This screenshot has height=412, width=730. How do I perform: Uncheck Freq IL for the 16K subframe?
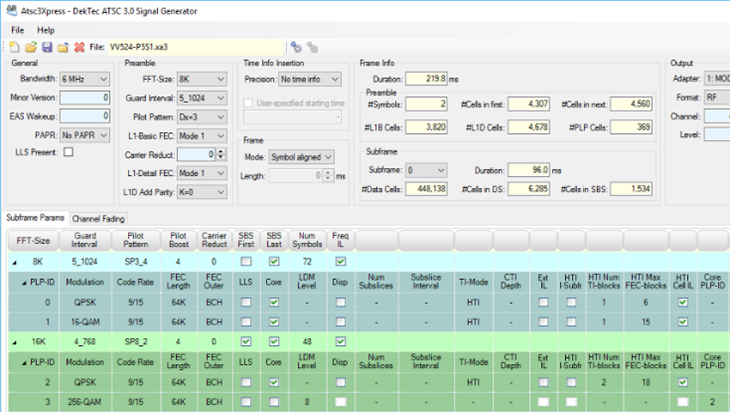click(x=340, y=341)
